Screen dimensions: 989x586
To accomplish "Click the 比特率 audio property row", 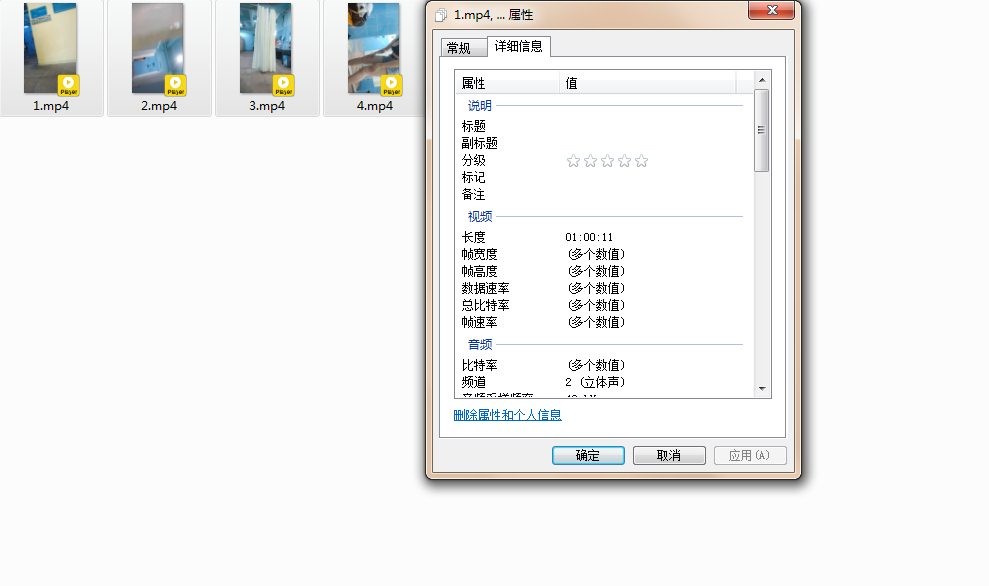I will click(x=604, y=365).
